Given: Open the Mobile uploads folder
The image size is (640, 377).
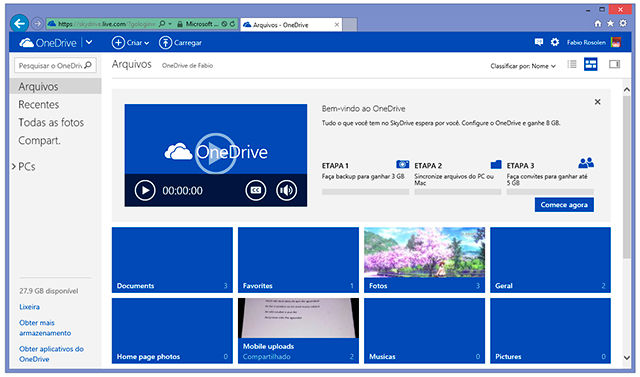Looking at the screenshot, I should [x=298, y=331].
